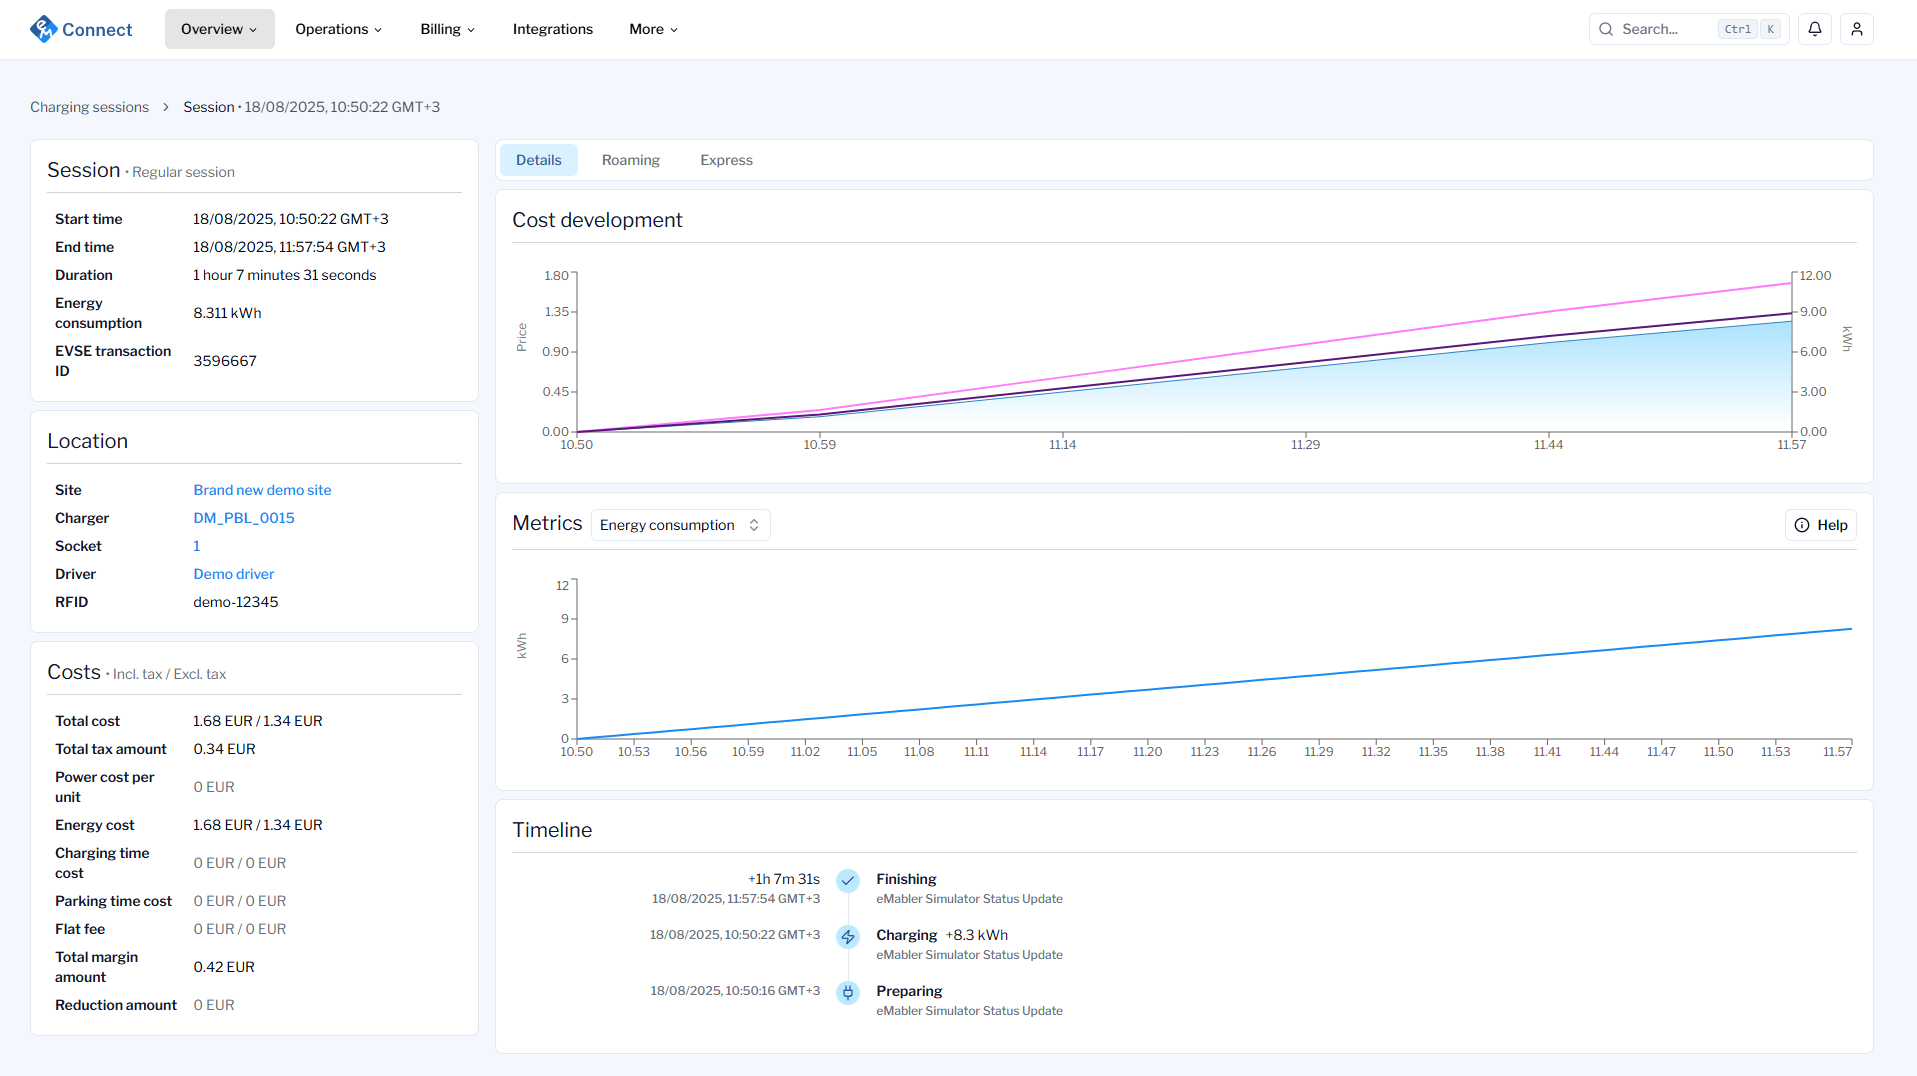Open the Energy consumption metrics selector

click(x=680, y=525)
